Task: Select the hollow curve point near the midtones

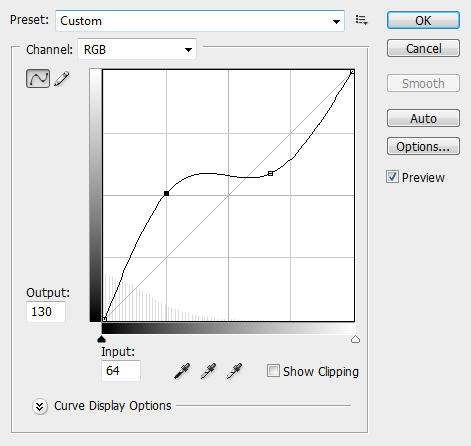Action: click(271, 173)
